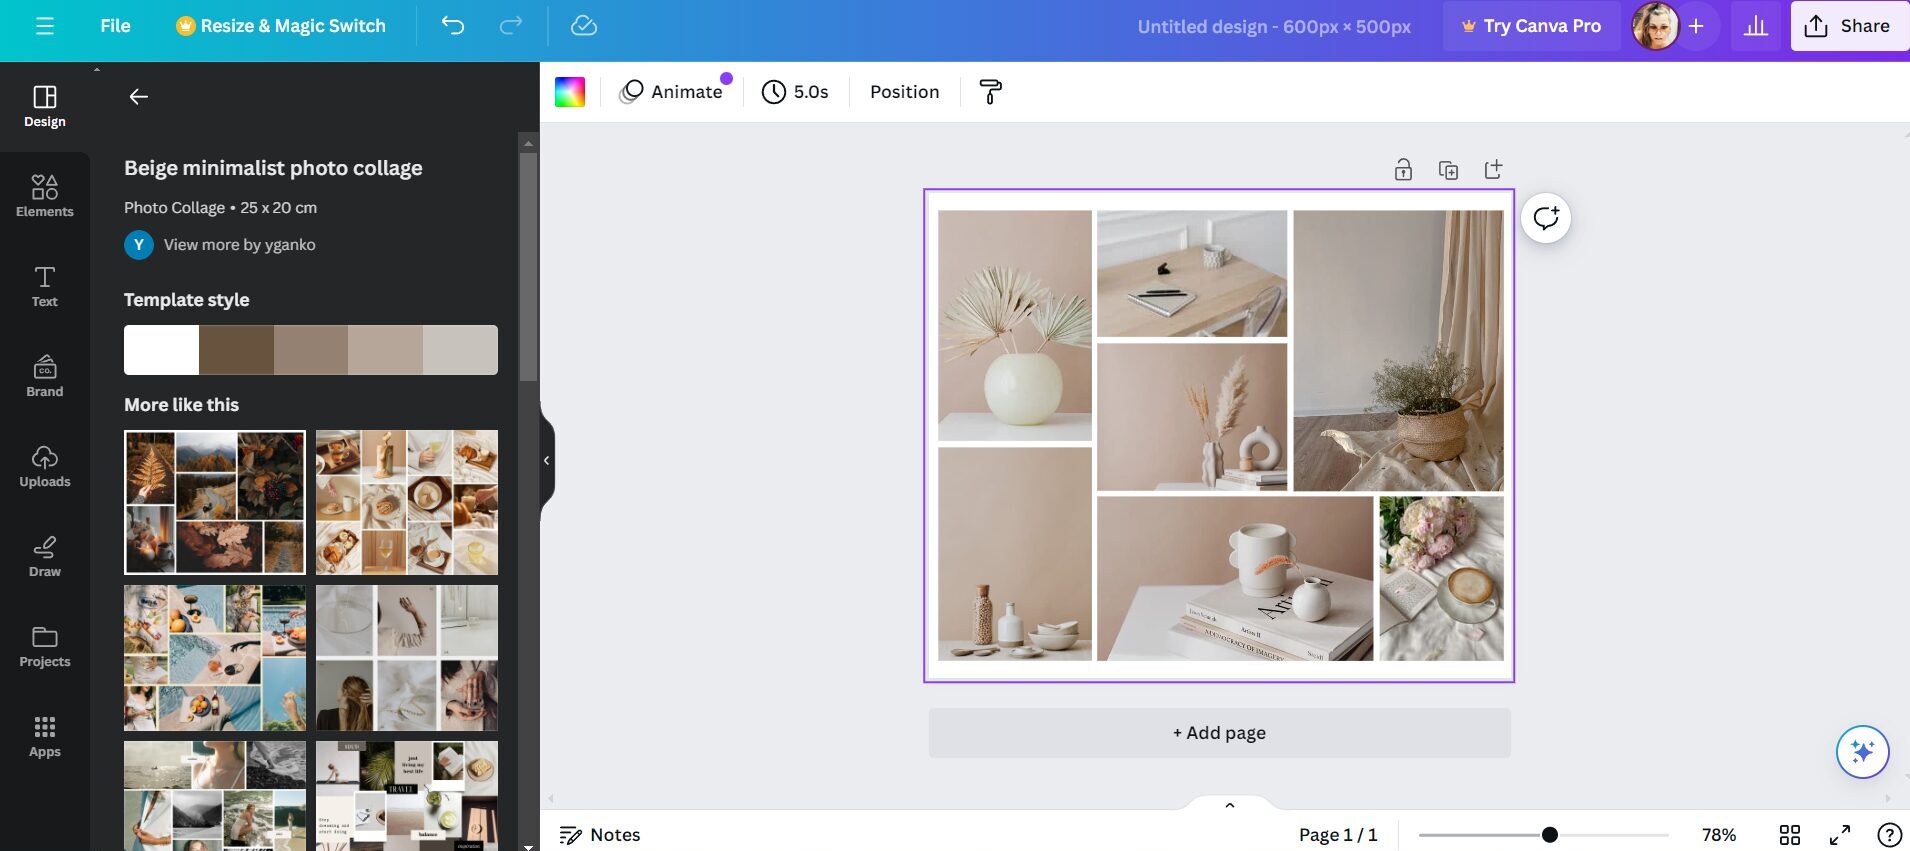The width and height of the screenshot is (1910, 851).
Task: Click the copy style paint roller icon
Action: tap(990, 92)
